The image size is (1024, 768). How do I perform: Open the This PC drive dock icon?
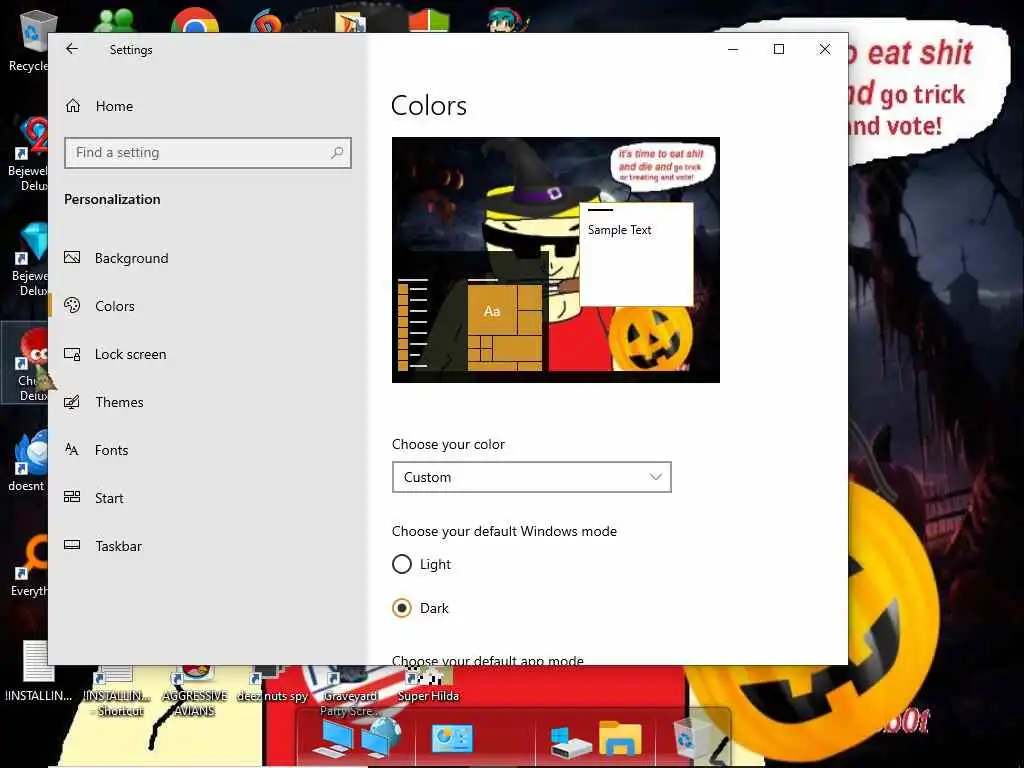[x=570, y=741]
